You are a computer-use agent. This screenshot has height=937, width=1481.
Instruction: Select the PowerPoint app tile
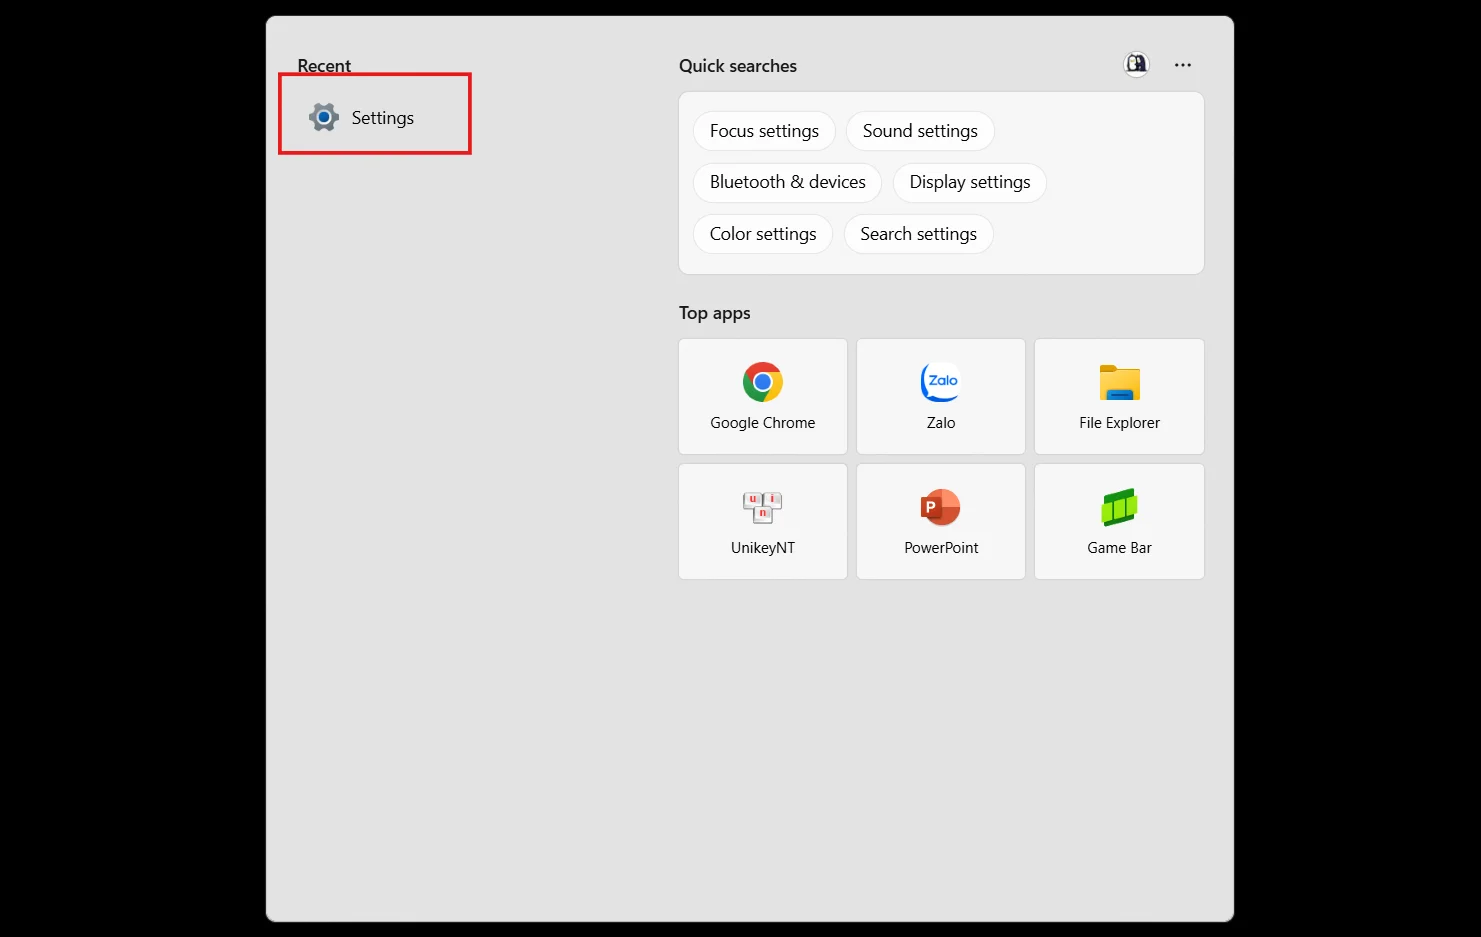(940, 521)
